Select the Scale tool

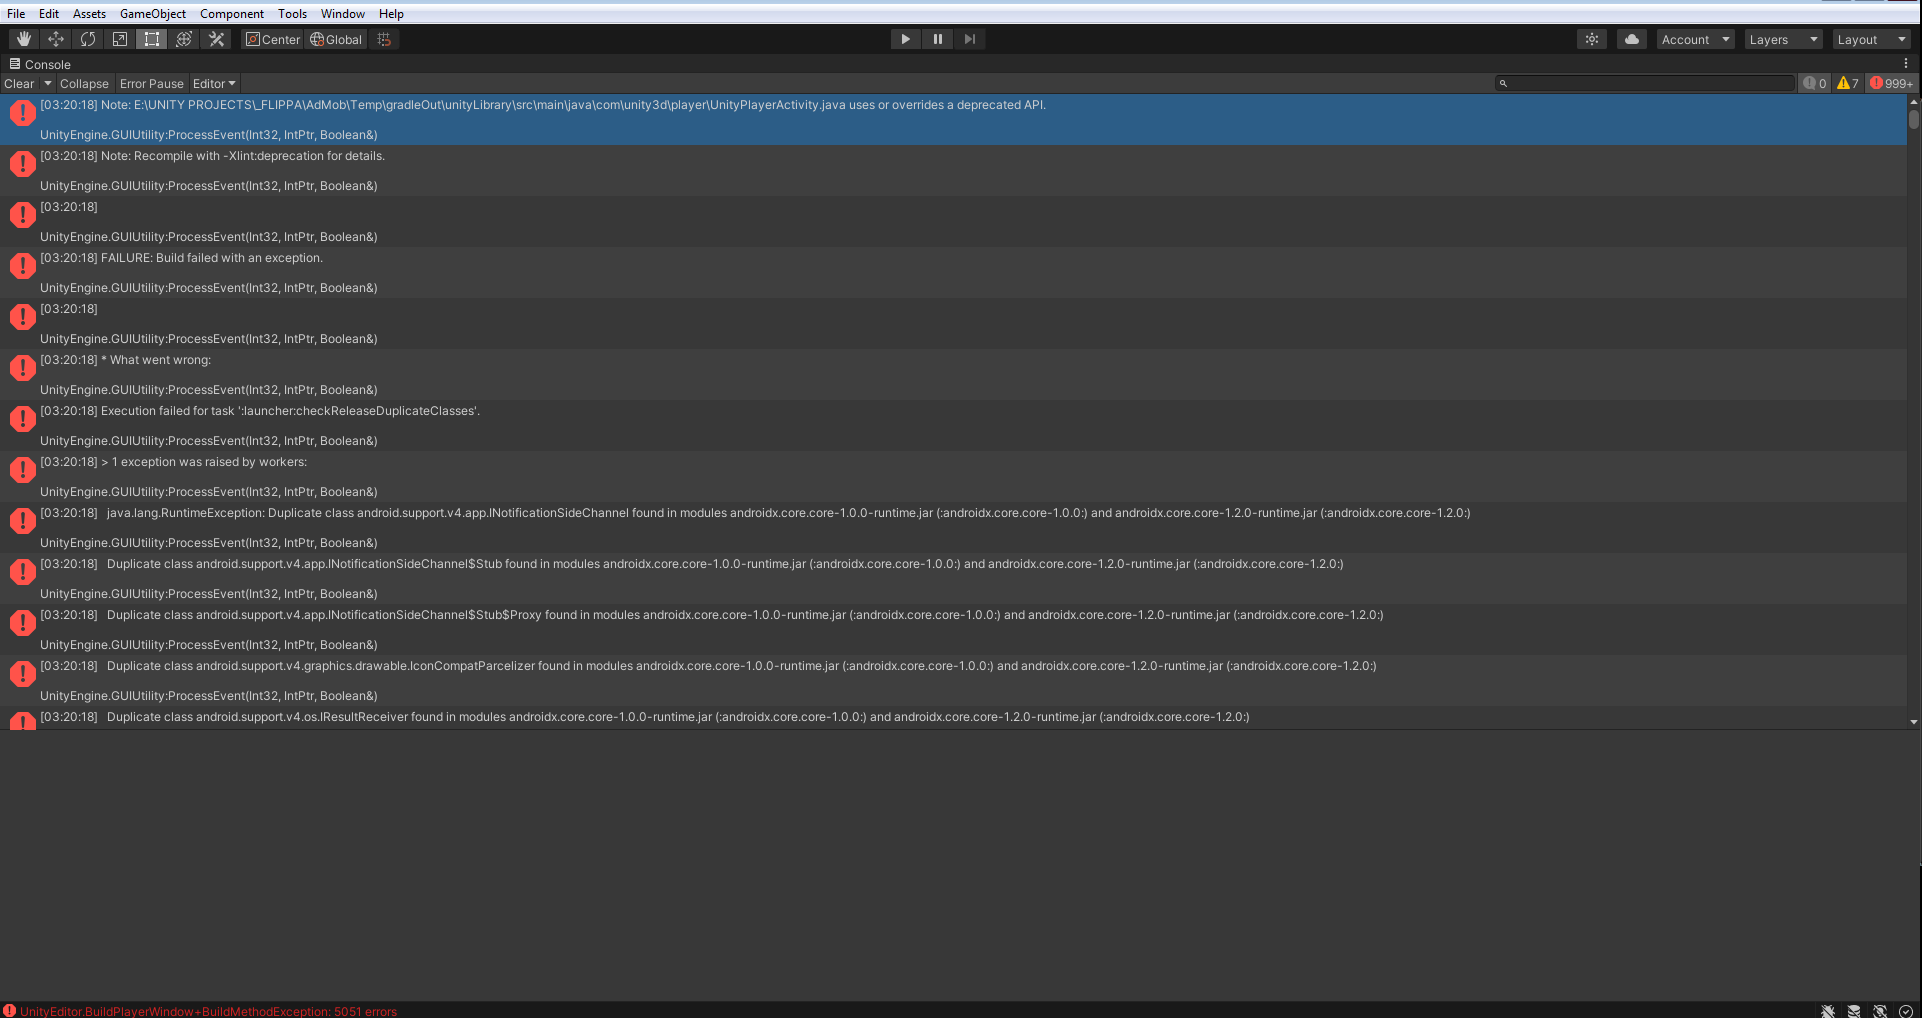[x=119, y=38]
